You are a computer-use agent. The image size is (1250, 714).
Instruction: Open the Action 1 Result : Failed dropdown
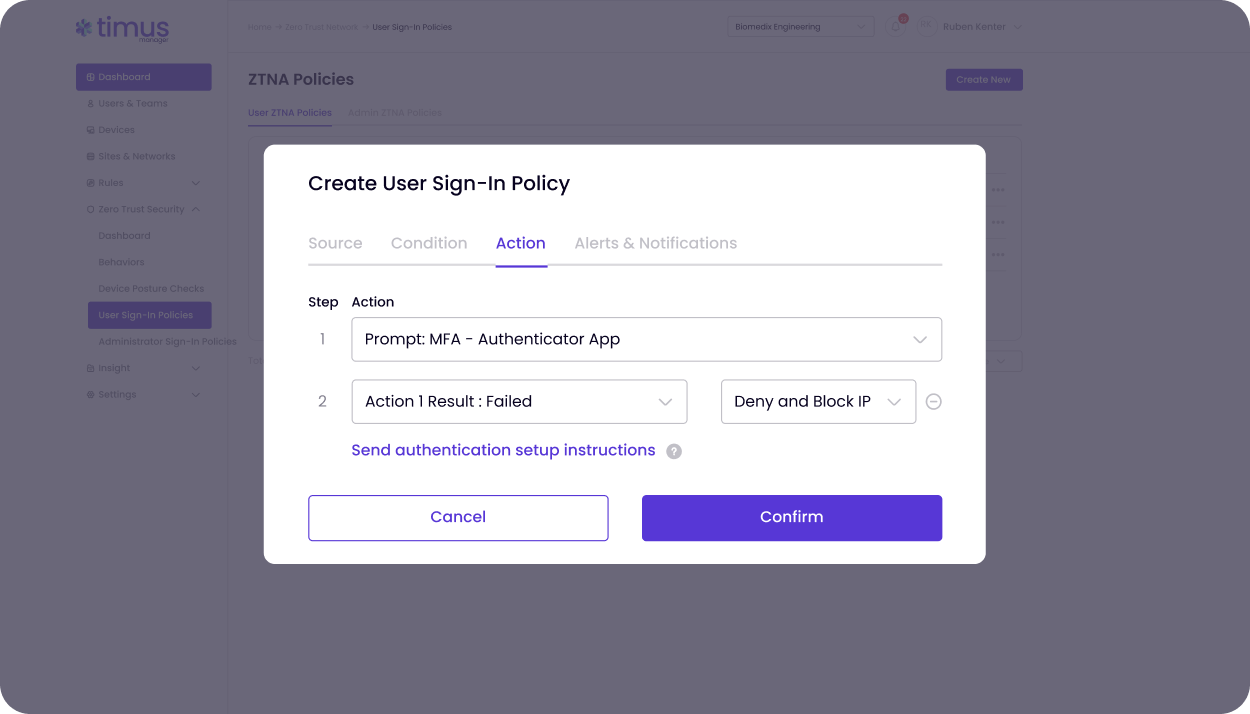519,401
